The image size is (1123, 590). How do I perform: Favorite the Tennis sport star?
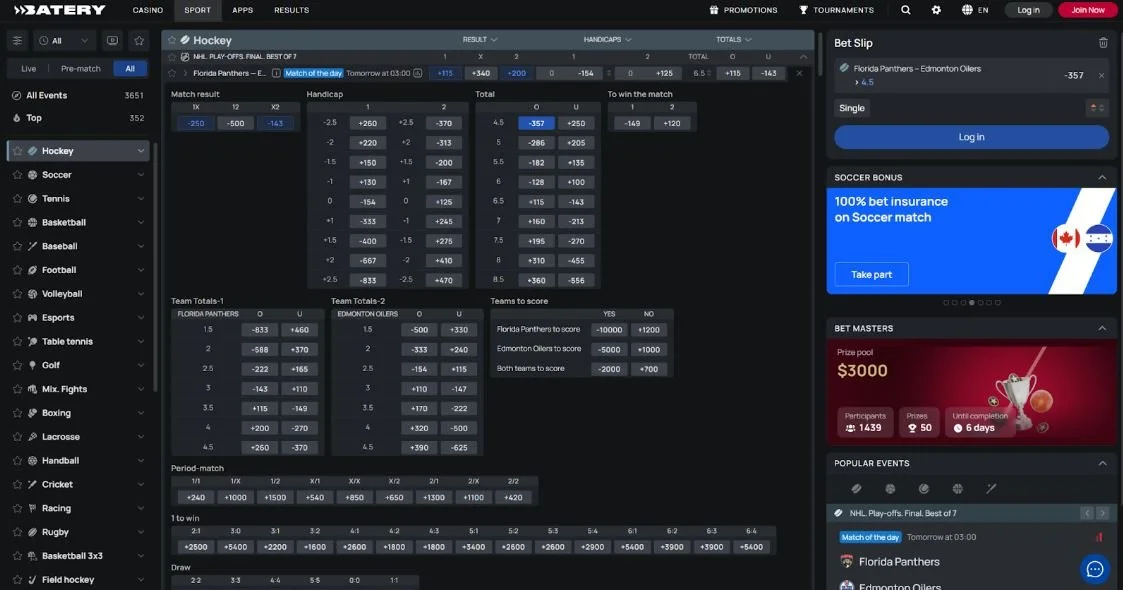tap(17, 198)
